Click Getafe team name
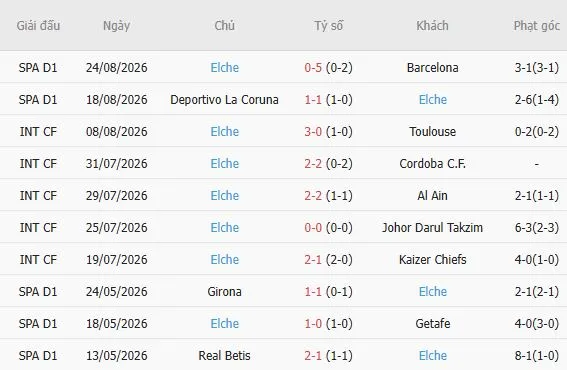 click(432, 324)
